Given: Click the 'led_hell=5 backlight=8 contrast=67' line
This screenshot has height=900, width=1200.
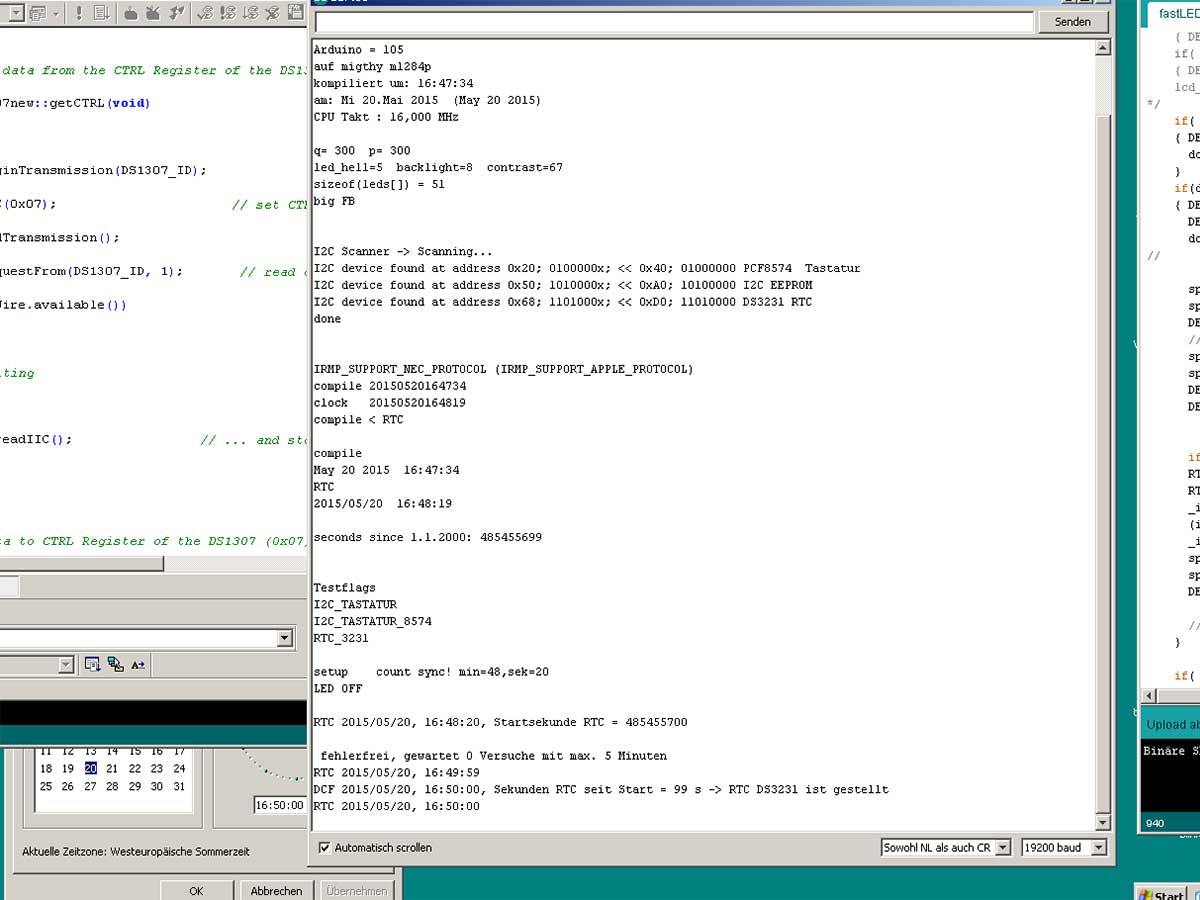Looking at the screenshot, I should tap(438, 167).
